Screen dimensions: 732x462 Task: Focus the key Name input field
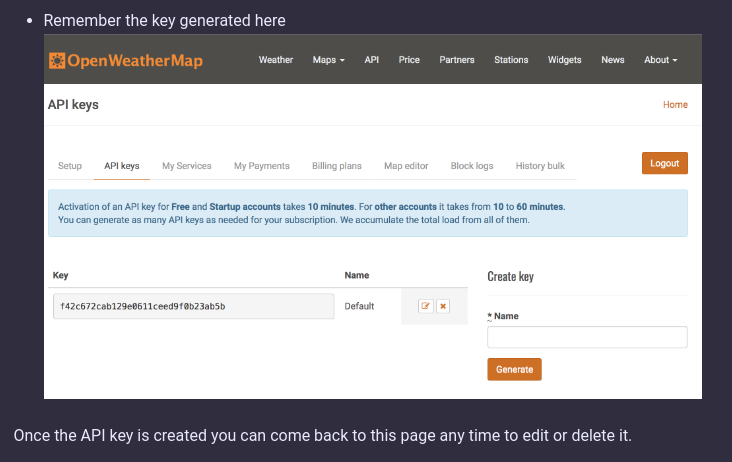tap(587, 337)
